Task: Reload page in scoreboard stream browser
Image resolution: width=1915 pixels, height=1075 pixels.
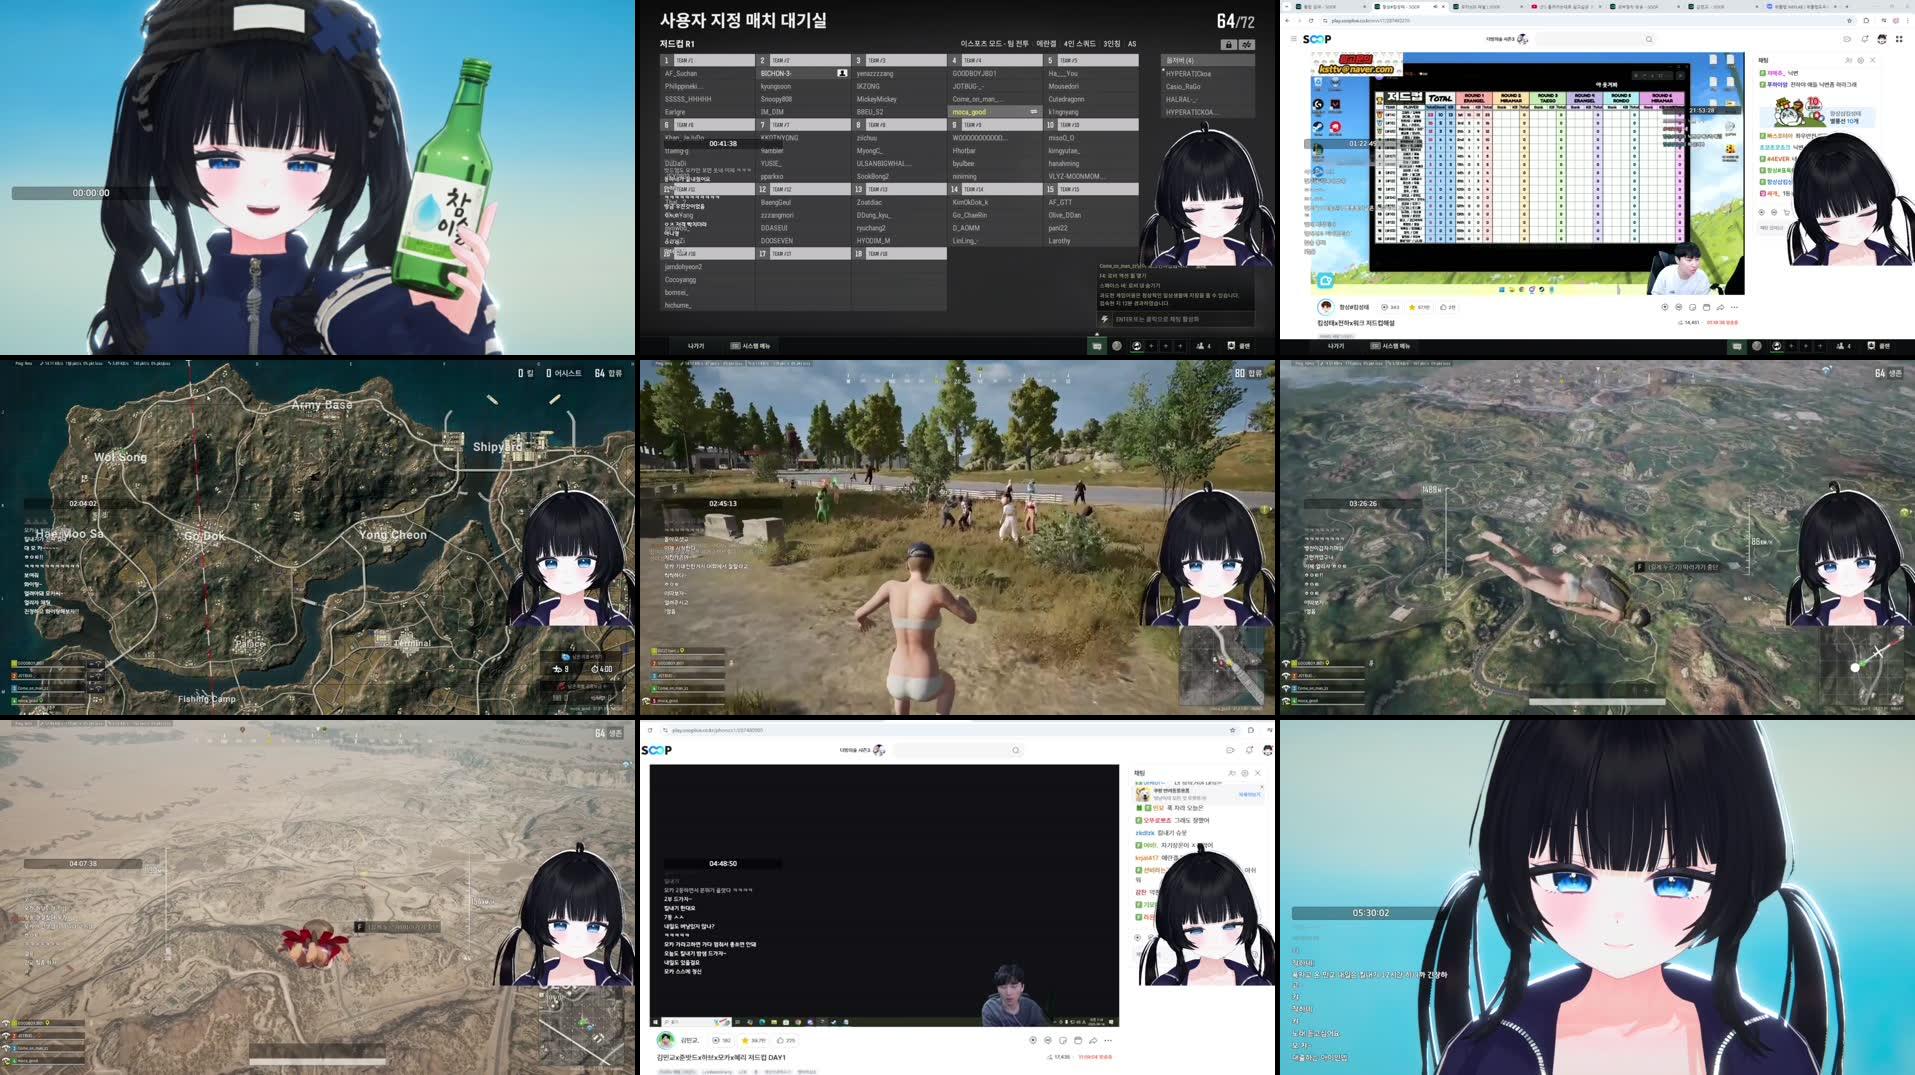Action: point(1313,20)
